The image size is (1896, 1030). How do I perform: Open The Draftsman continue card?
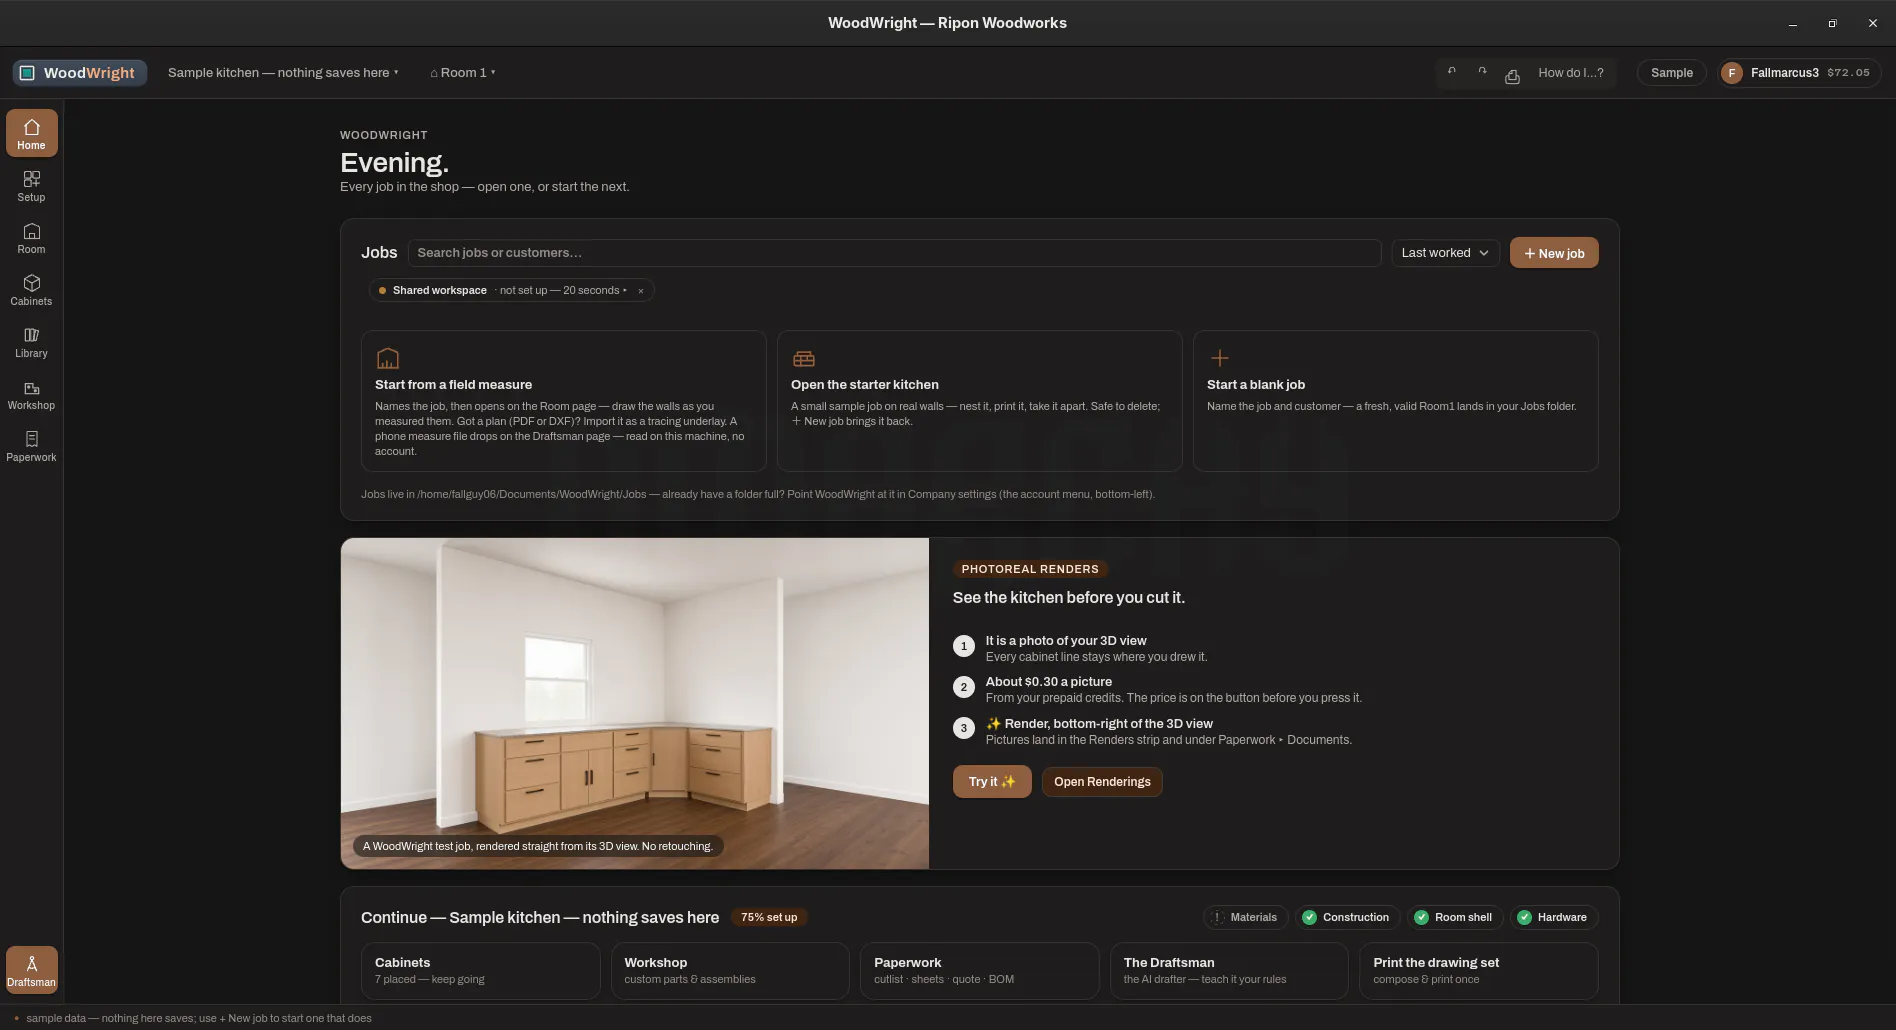[x=1229, y=971]
